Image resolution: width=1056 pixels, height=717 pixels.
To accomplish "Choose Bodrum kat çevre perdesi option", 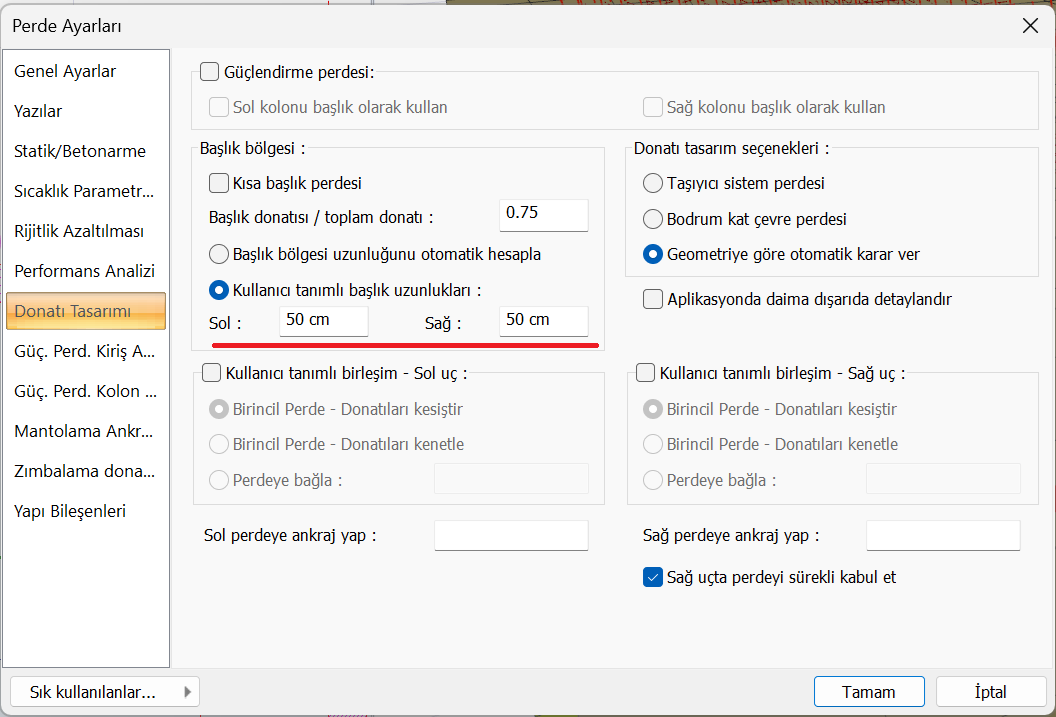I will 653,219.
